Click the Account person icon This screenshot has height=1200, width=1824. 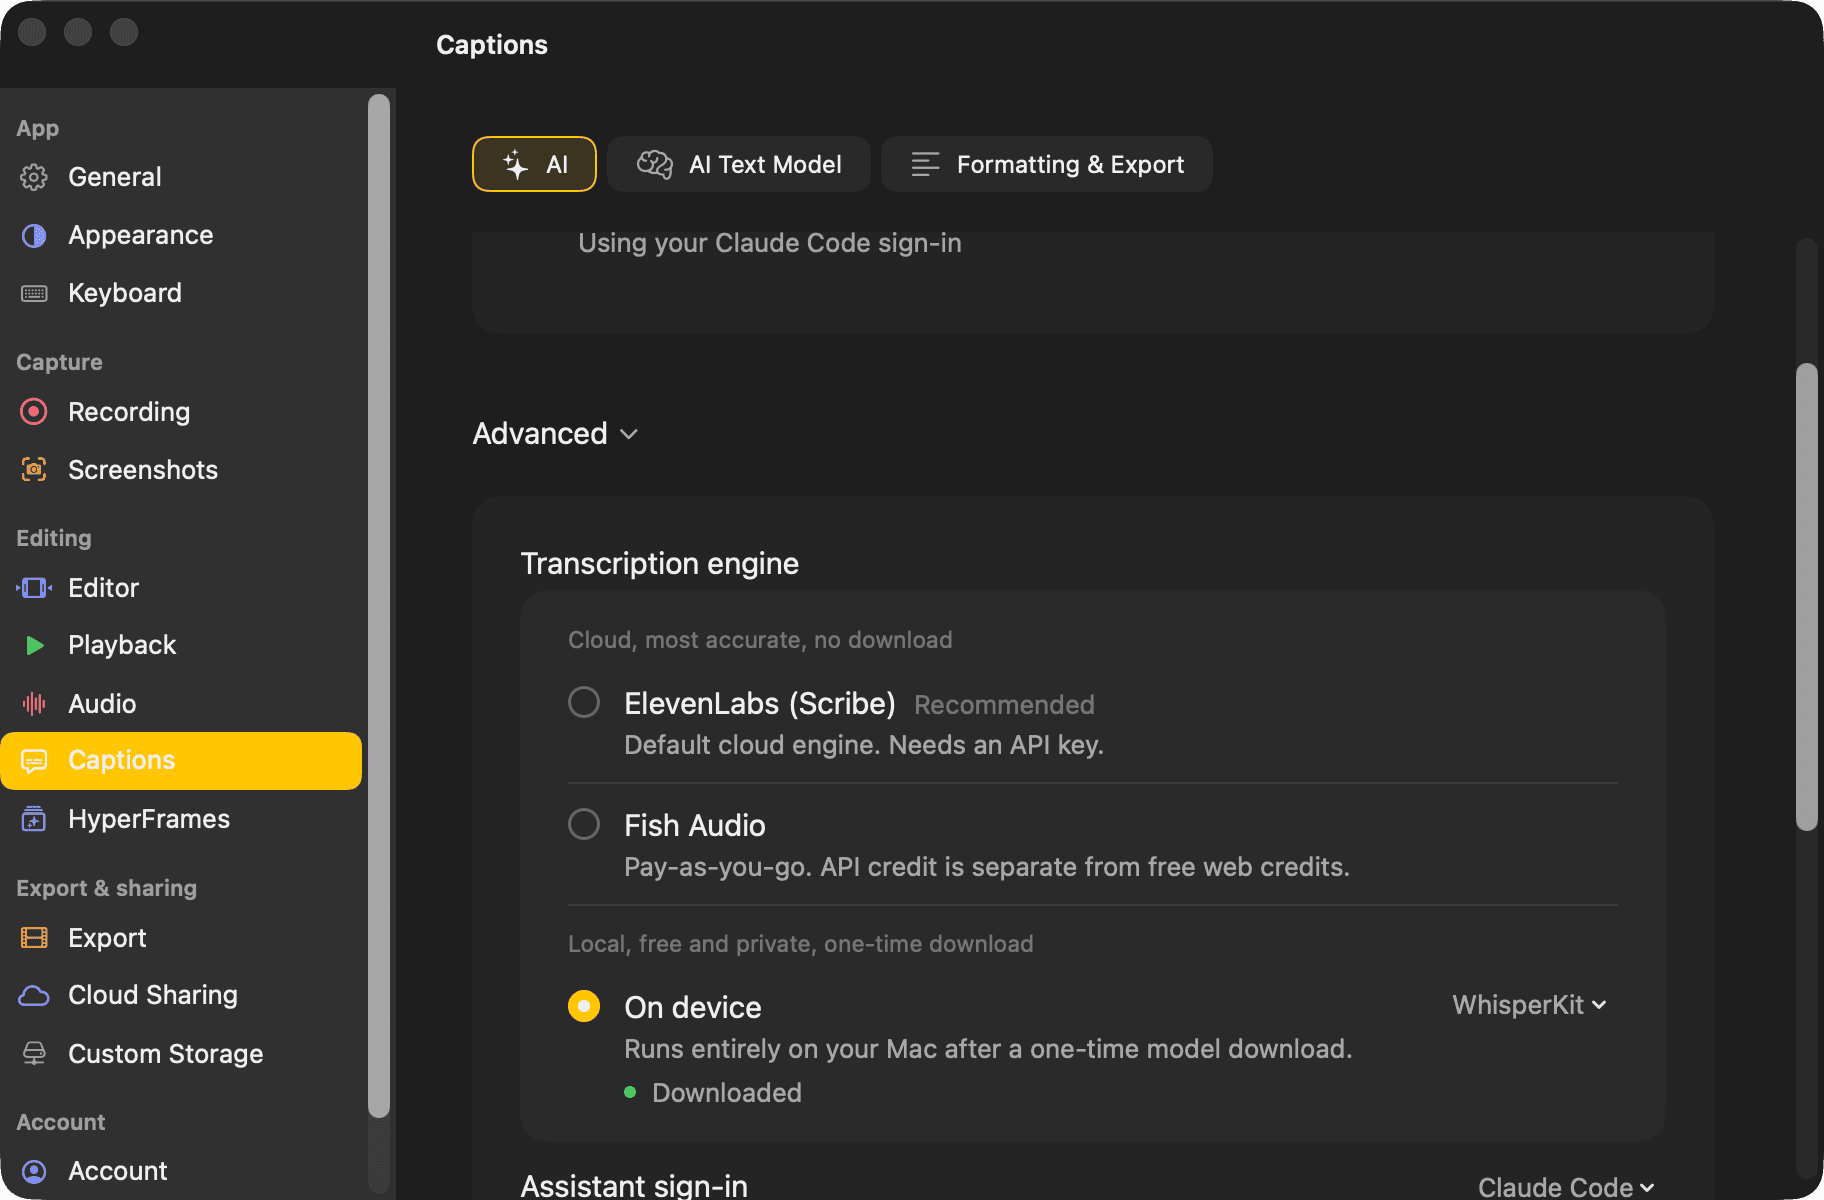click(34, 1171)
